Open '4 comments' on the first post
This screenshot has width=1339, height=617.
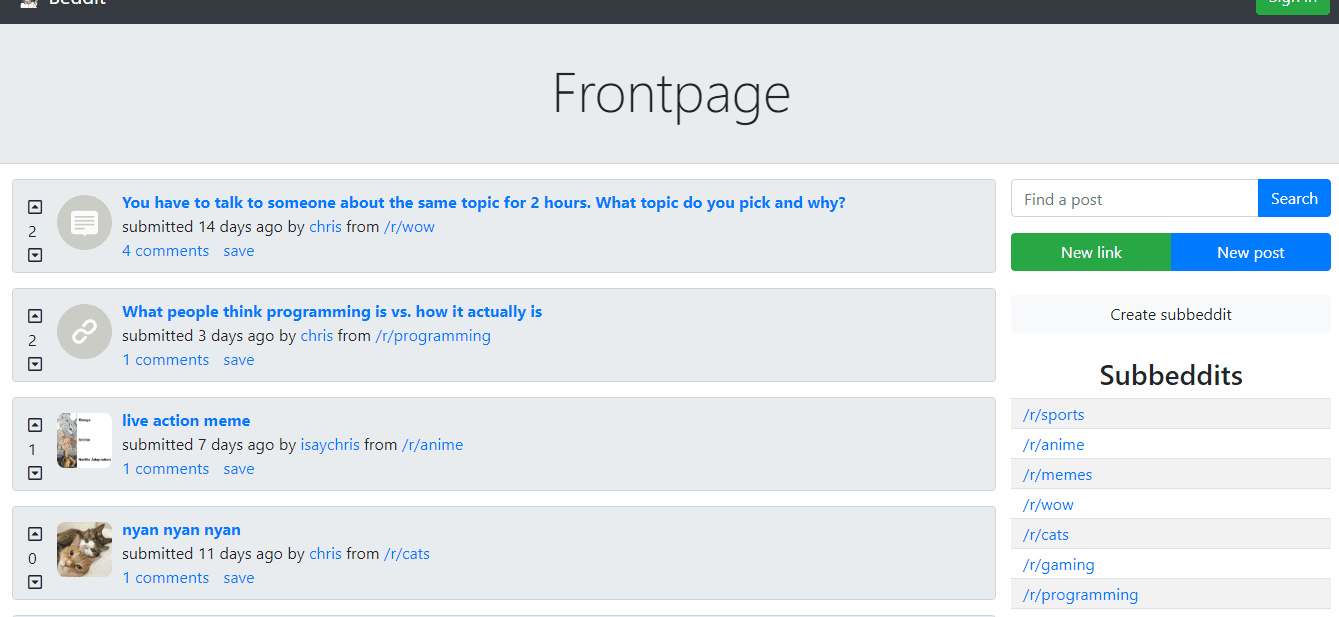pos(165,251)
